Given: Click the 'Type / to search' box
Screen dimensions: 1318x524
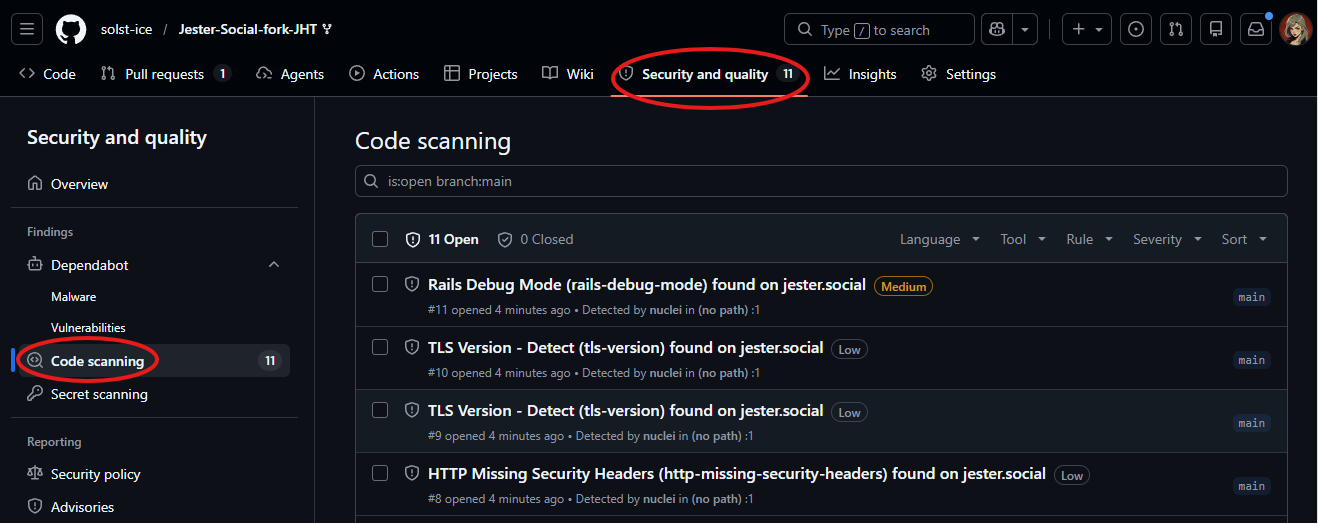Looking at the screenshot, I should pyautogui.click(x=879, y=30).
